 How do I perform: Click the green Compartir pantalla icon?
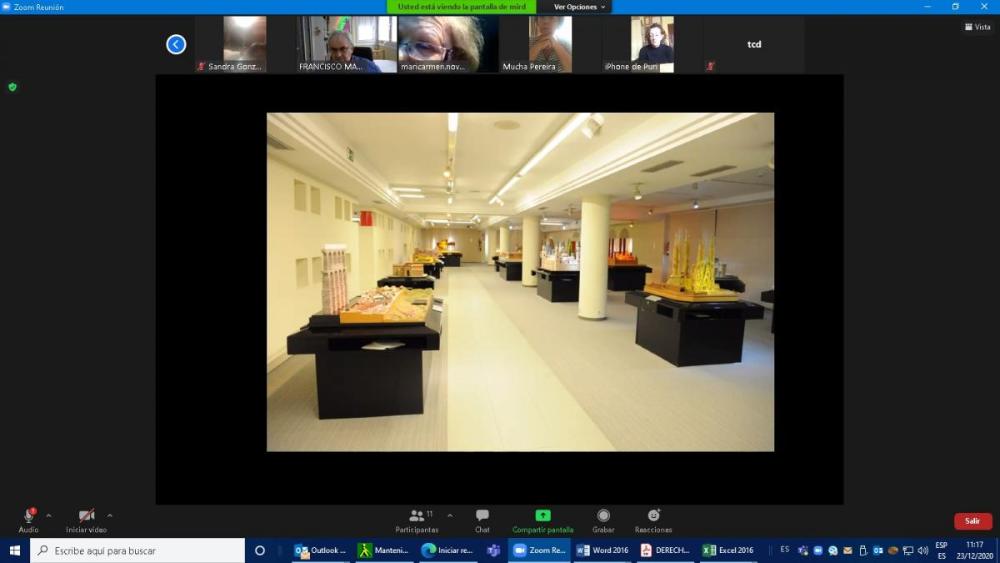543,516
